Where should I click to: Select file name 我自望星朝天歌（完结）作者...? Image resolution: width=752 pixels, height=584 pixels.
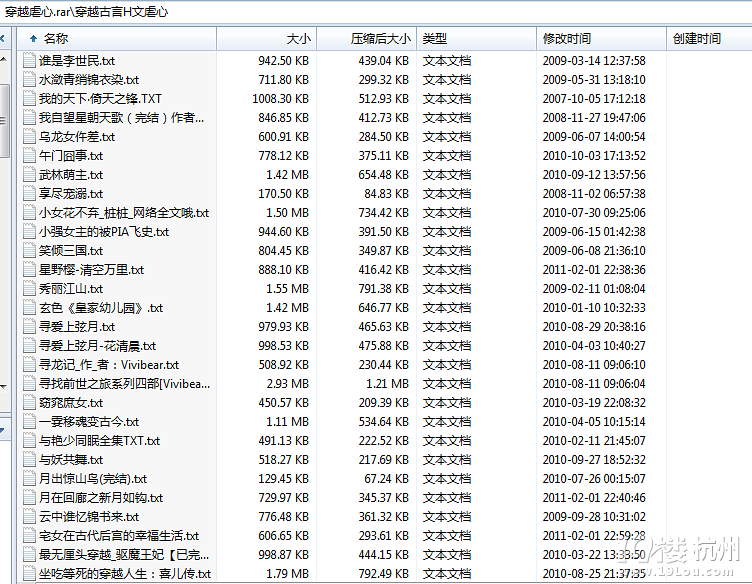[121, 117]
